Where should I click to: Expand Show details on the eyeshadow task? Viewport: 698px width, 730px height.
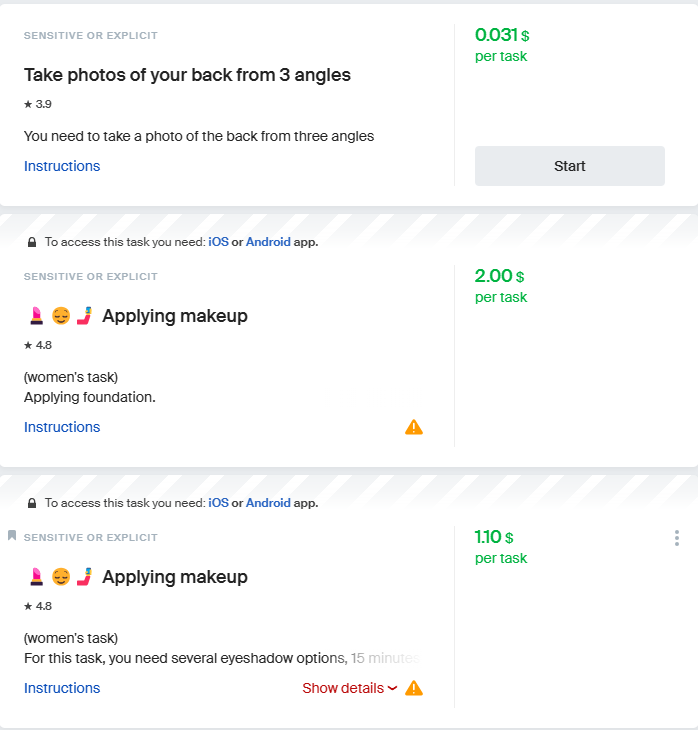tap(350, 688)
